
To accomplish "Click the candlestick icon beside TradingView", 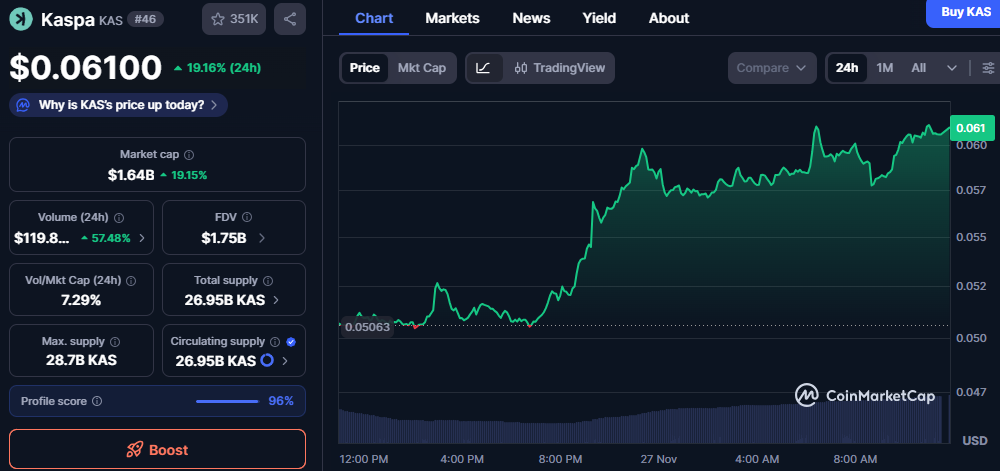I will [x=521, y=68].
